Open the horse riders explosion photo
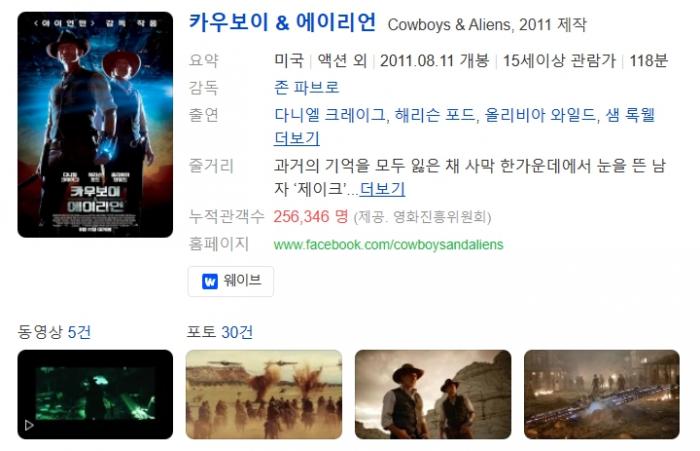This screenshot has width=700, height=451. [x=264, y=394]
